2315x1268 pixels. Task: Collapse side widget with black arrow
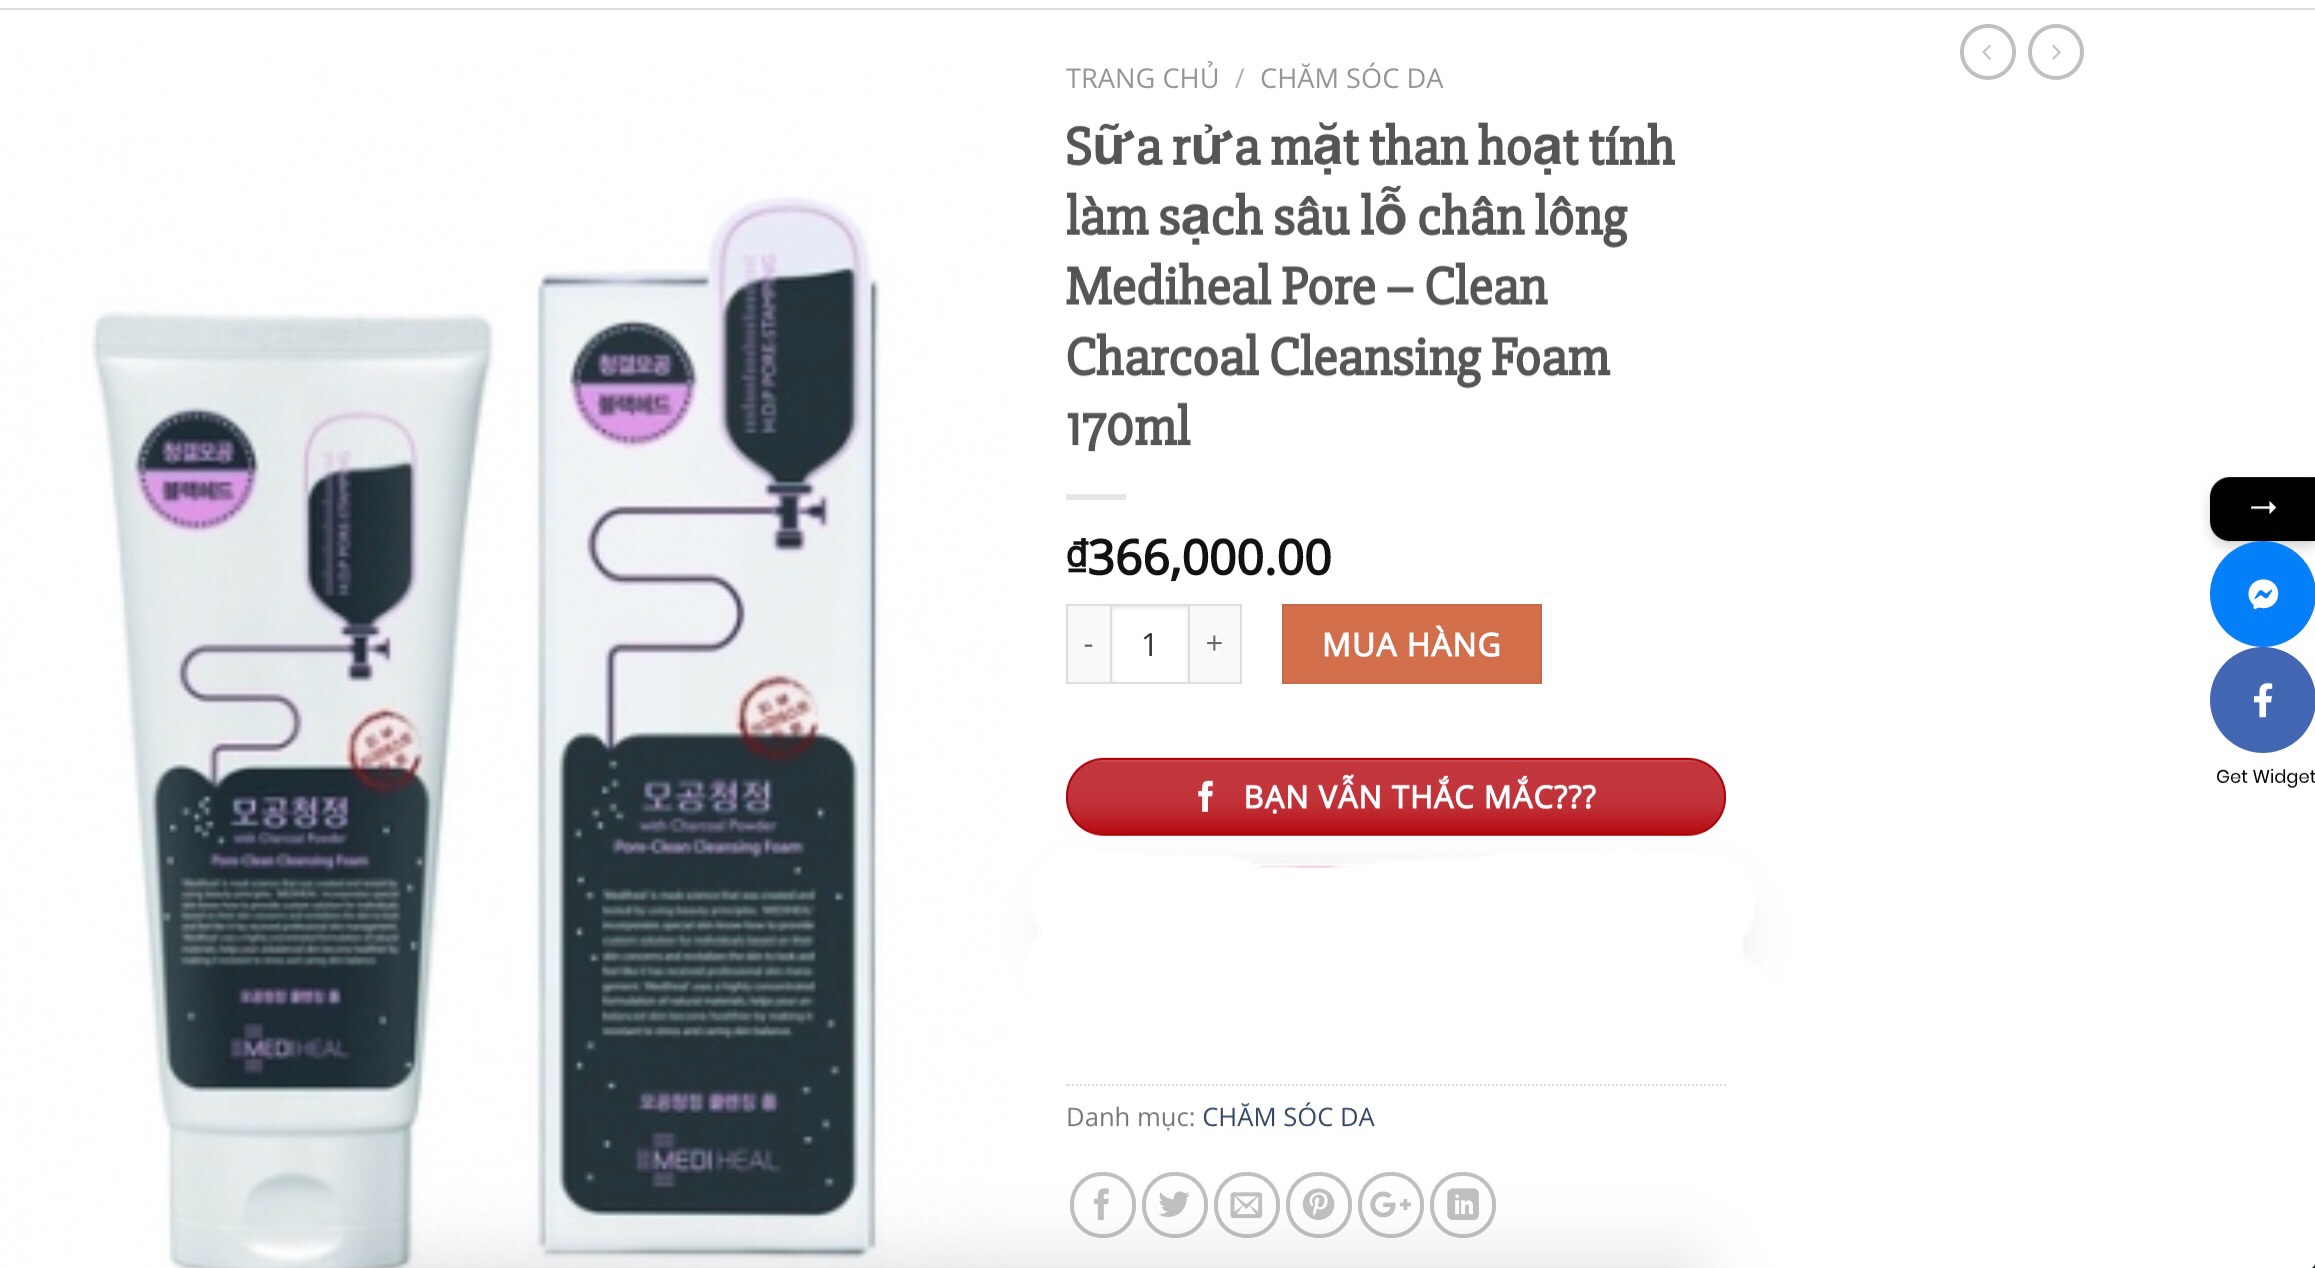click(x=2262, y=508)
